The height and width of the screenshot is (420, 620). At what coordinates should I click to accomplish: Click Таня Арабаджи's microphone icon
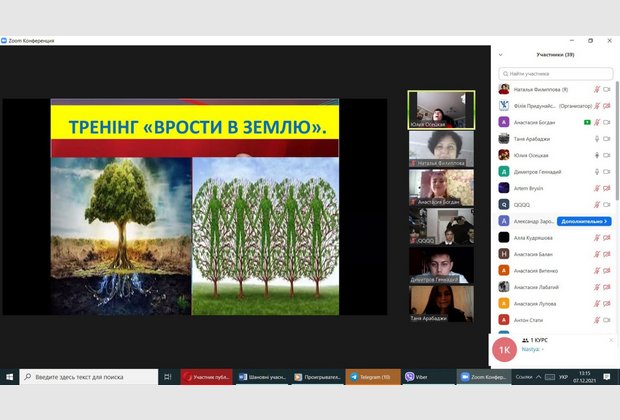(x=597, y=138)
